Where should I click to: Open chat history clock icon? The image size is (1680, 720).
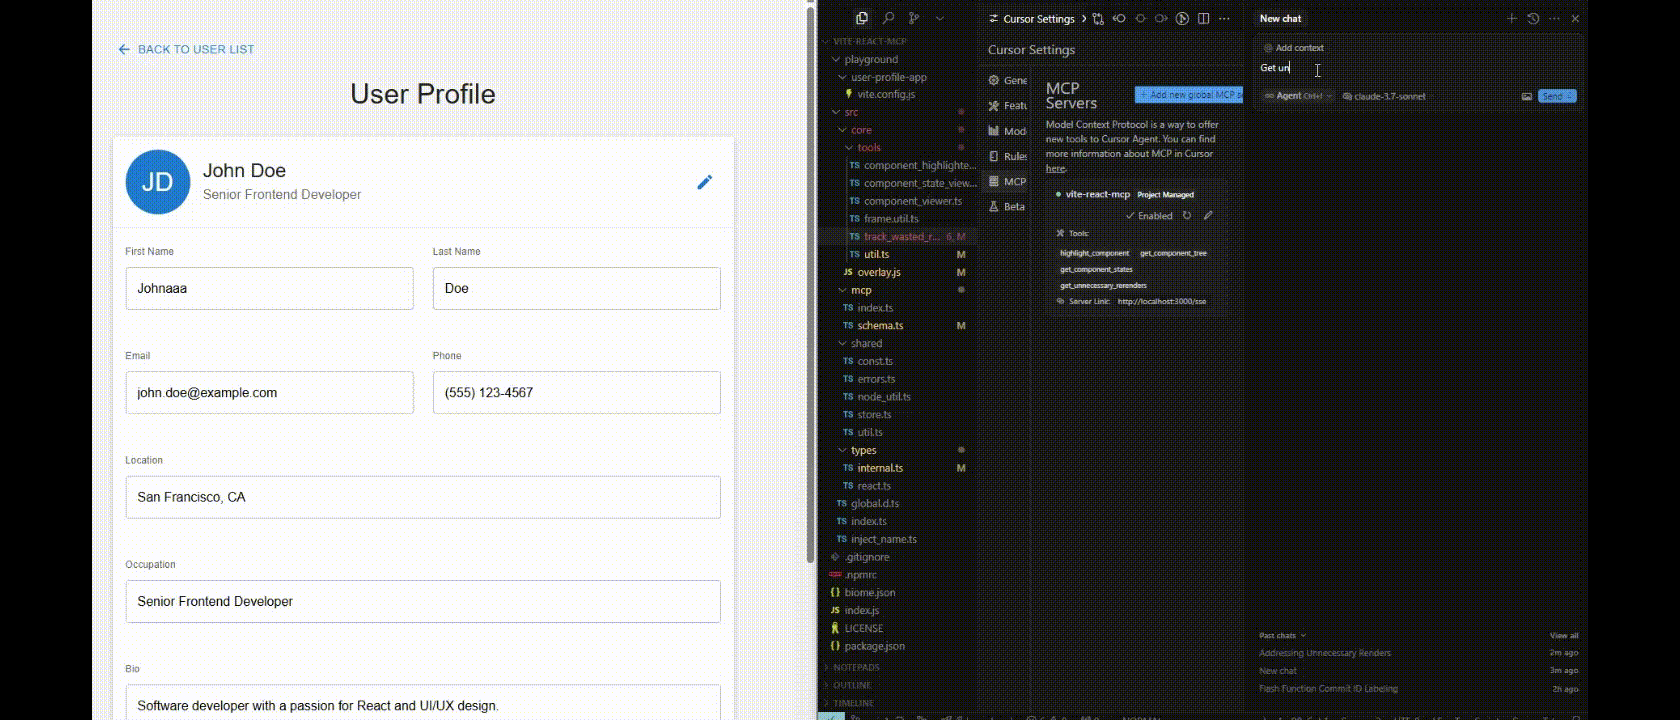coord(1533,18)
